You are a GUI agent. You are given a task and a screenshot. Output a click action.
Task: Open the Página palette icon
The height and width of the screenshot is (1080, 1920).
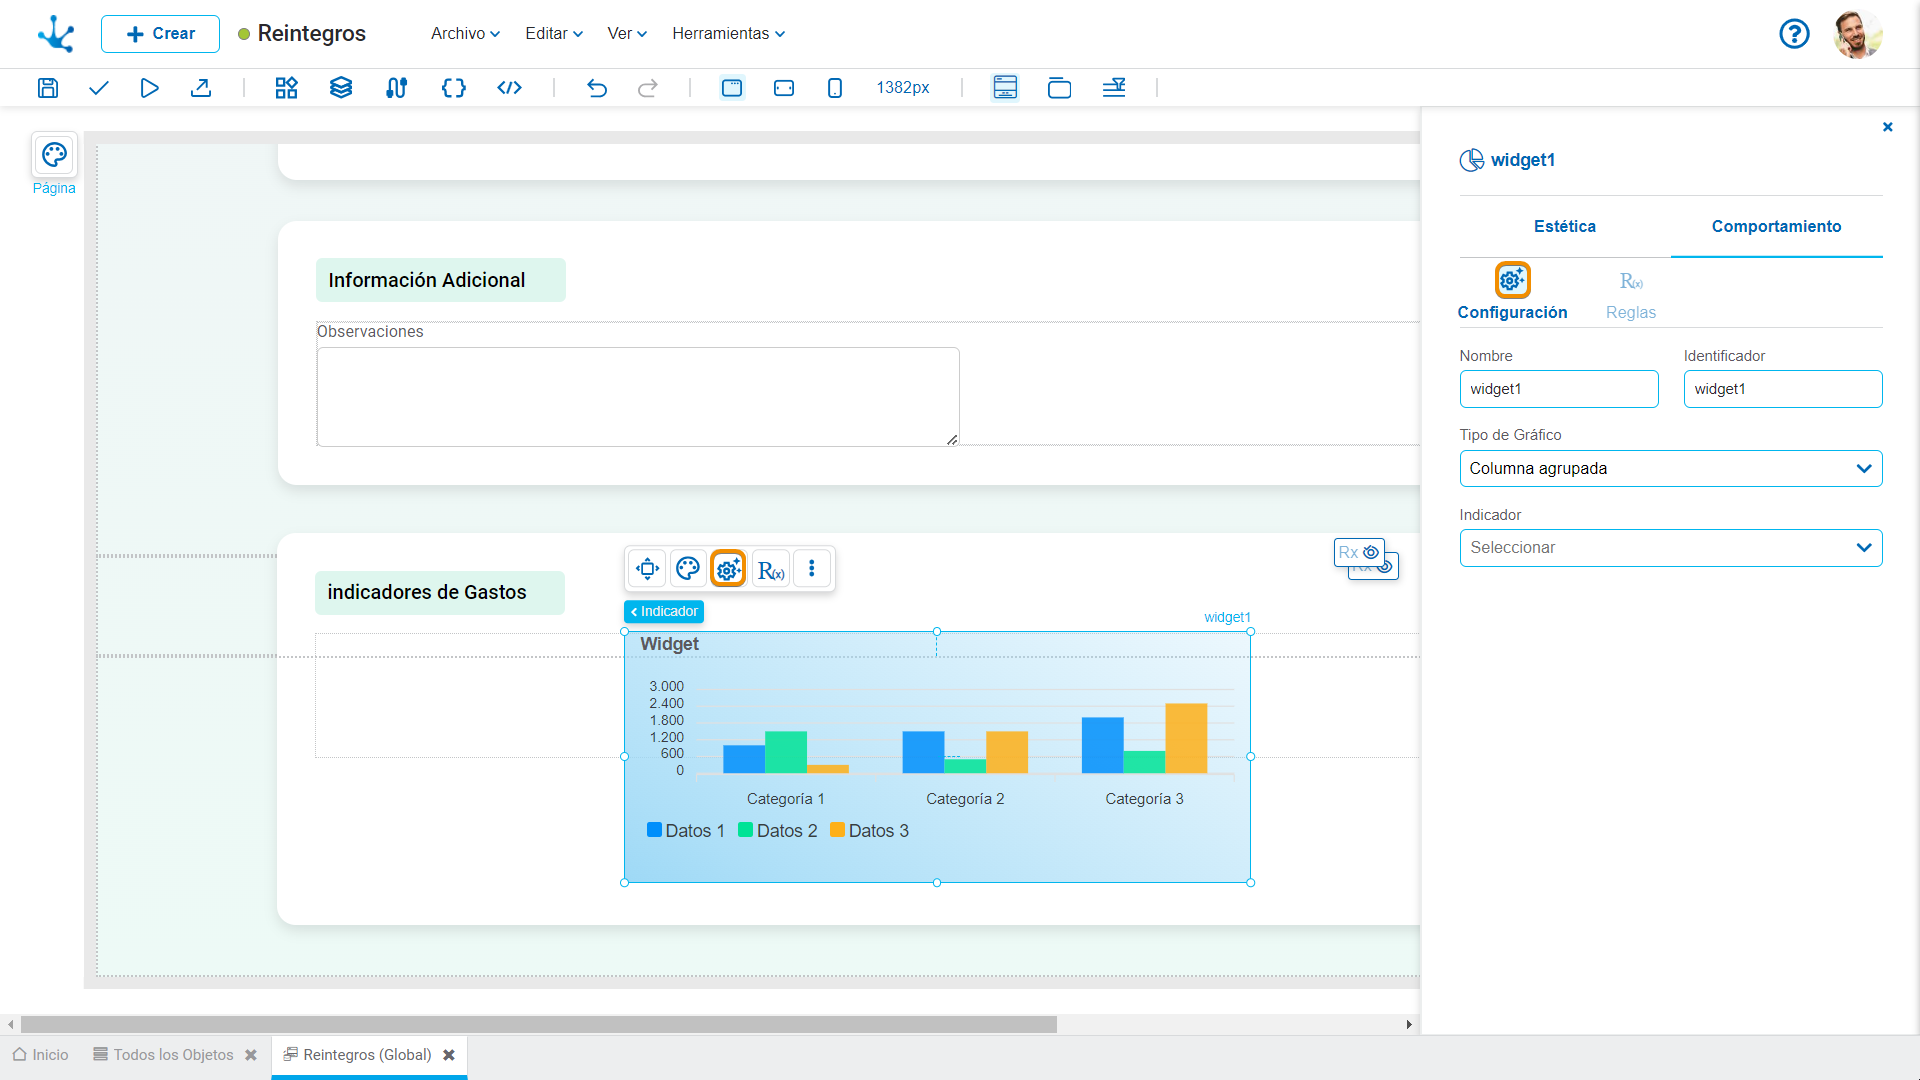click(x=54, y=155)
